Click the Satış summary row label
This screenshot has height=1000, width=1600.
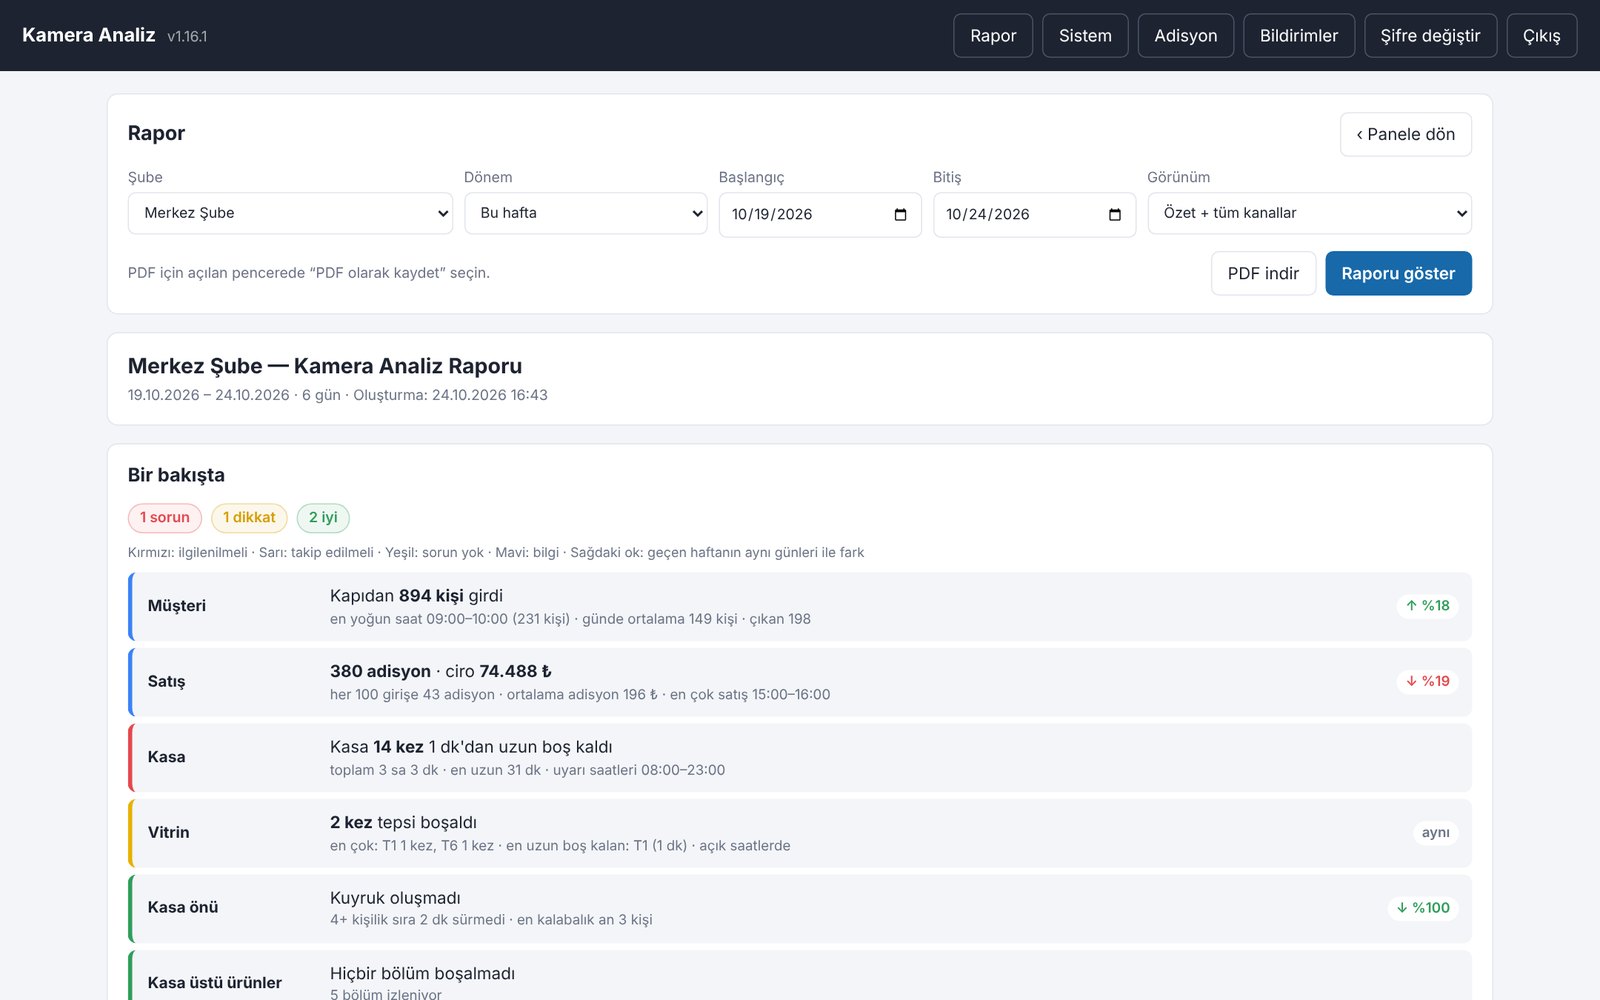(167, 682)
